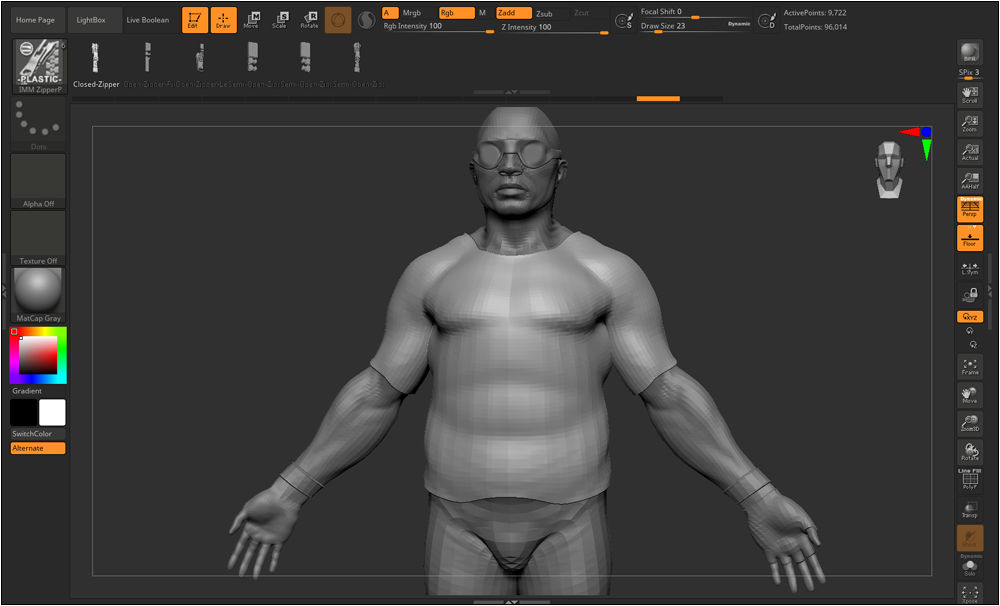The image size is (1000, 606).
Task: Enable Zsub sculpting mode
Action: pos(544,13)
